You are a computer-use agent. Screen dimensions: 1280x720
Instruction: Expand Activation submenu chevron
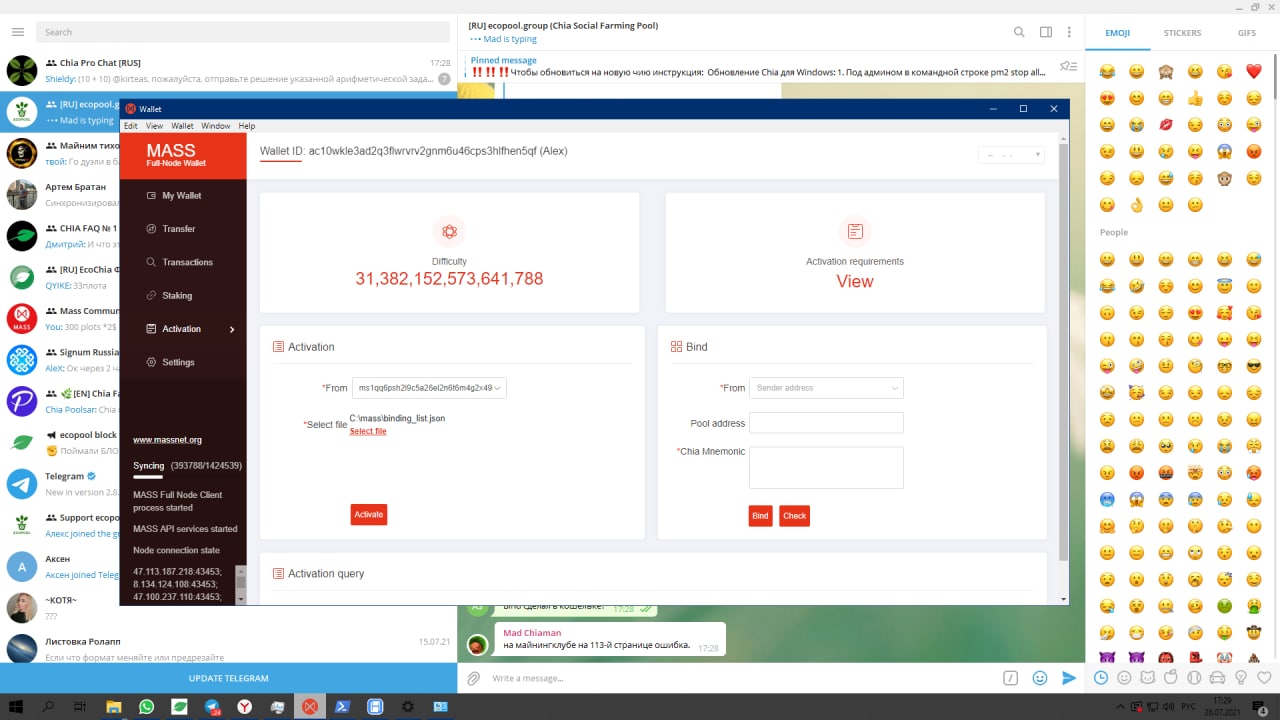tap(232, 329)
